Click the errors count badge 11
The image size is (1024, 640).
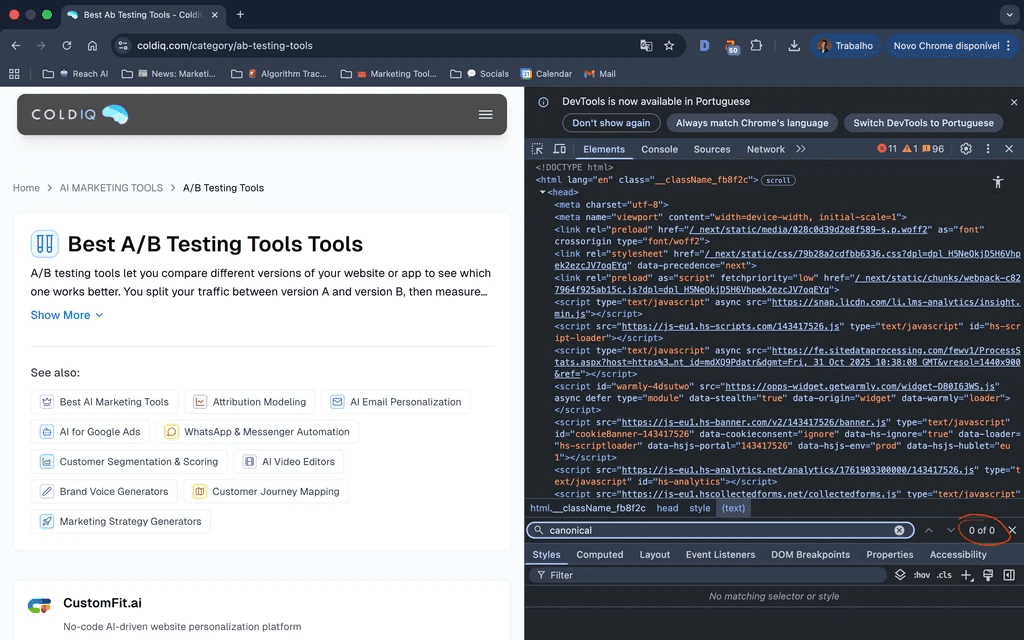pyautogui.click(x=887, y=149)
